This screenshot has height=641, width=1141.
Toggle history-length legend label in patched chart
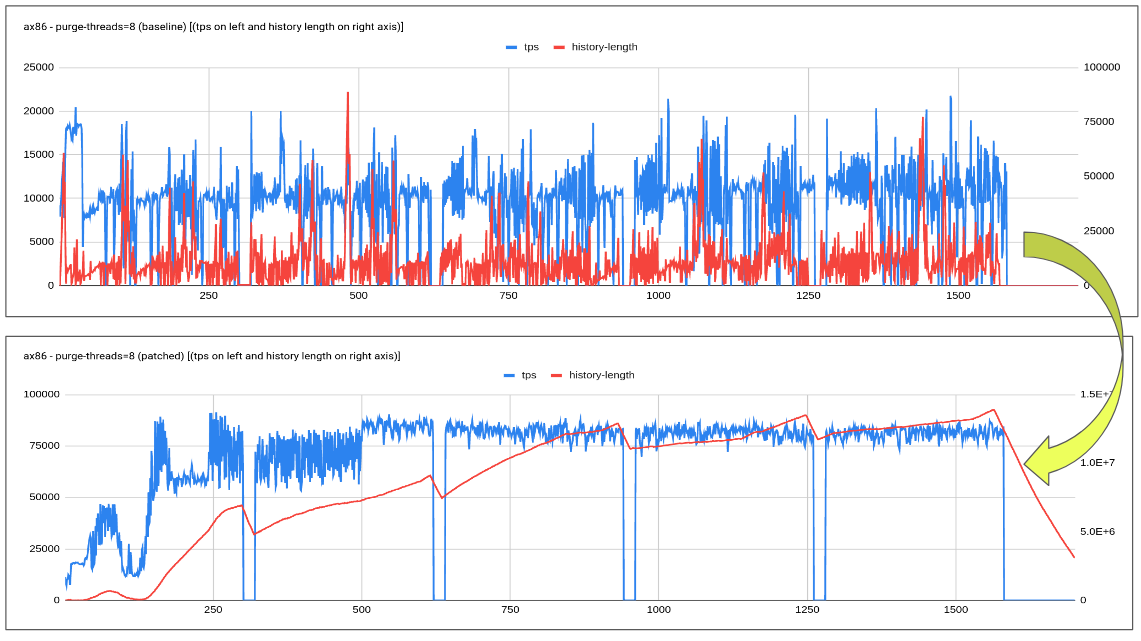point(601,375)
